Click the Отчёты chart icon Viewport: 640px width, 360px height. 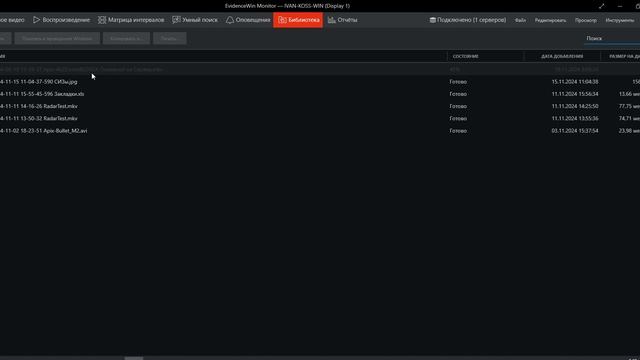pyautogui.click(x=332, y=20)
